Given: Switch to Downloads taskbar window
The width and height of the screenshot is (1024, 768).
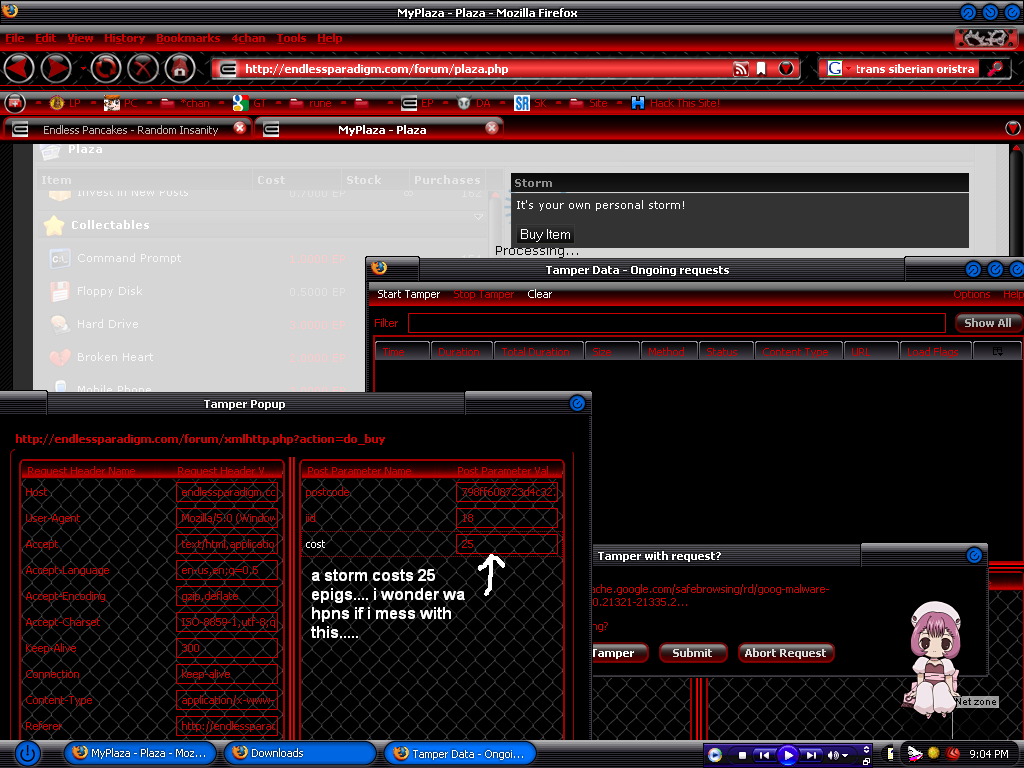Looking at the screenshot, I should pyautogui.click(x=300, y=754).
